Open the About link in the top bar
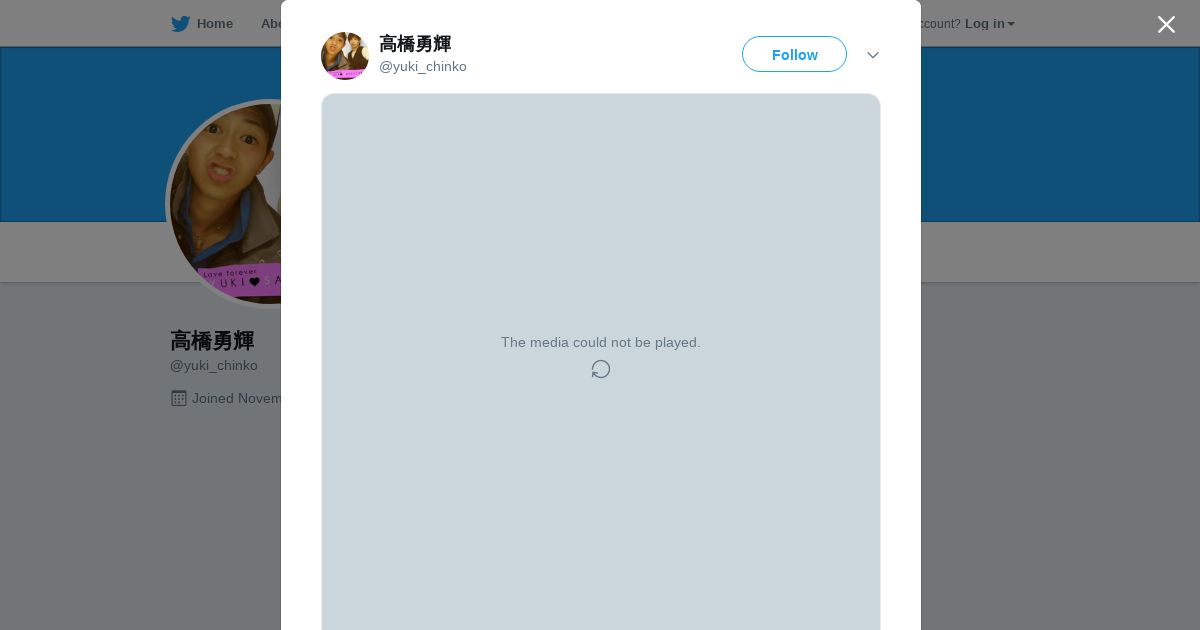1200x630 pixels. coord(271,24)
